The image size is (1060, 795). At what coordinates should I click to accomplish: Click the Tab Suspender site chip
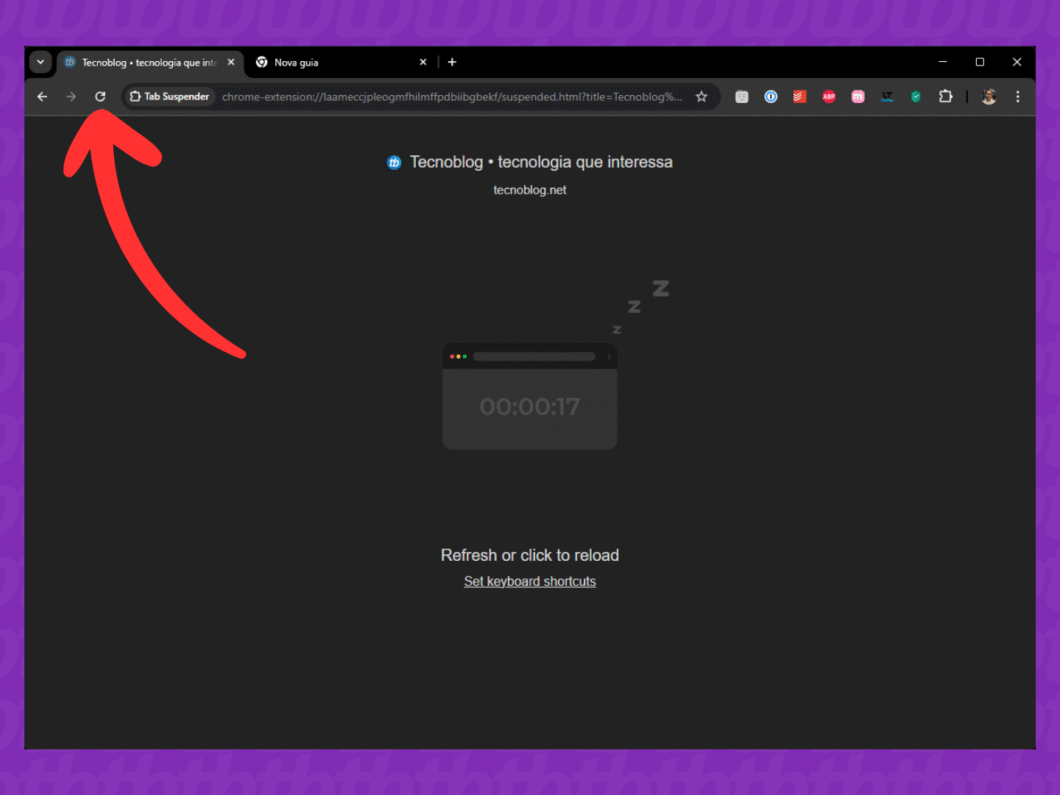[170, 97]
